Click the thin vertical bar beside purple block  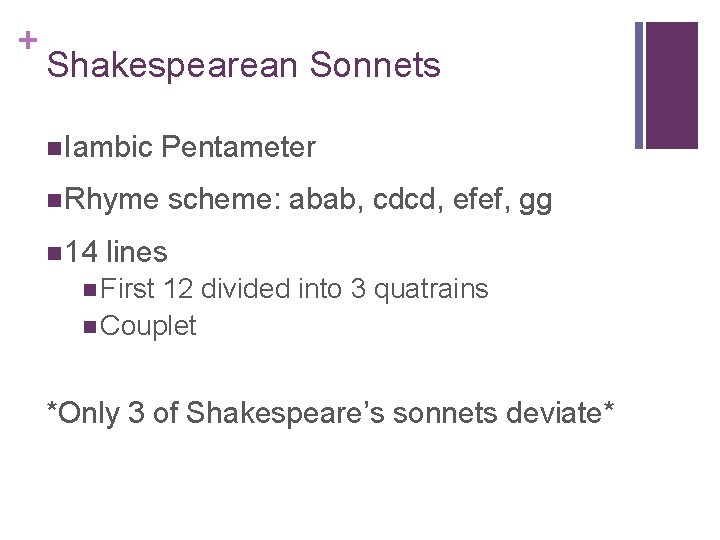pos(640,85)
